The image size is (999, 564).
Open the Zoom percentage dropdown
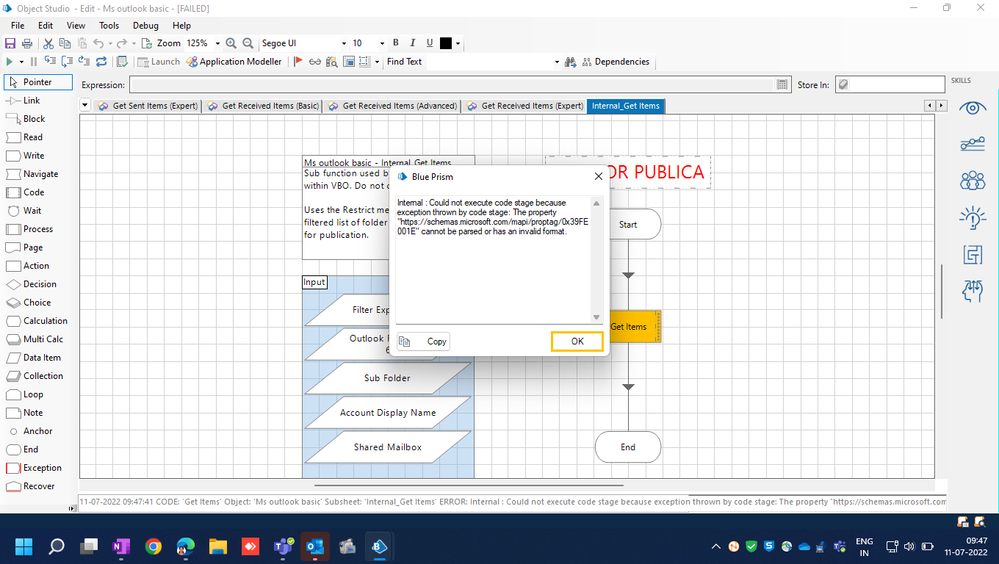click(x=216, y=44)
